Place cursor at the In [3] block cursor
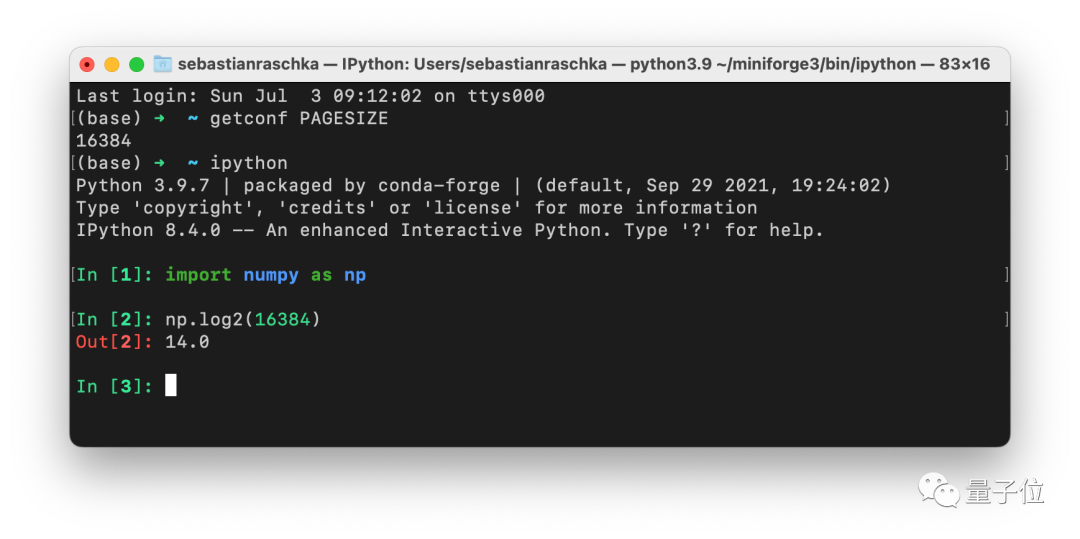This screenshot has width=1080, height=539. [x=171, y=386]
